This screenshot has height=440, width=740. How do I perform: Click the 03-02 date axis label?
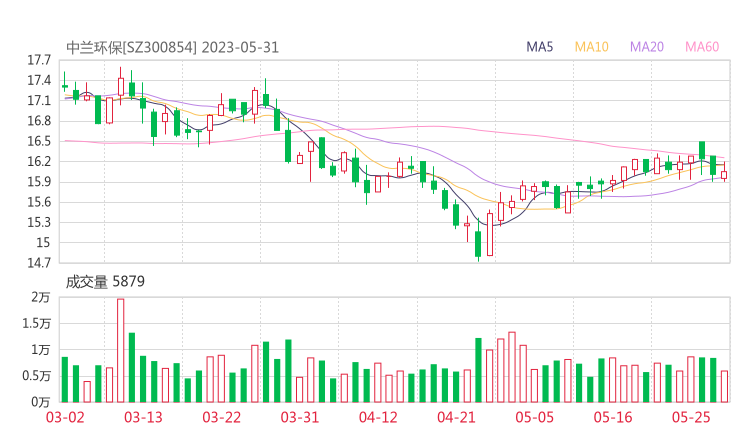[x=65, y=417]
